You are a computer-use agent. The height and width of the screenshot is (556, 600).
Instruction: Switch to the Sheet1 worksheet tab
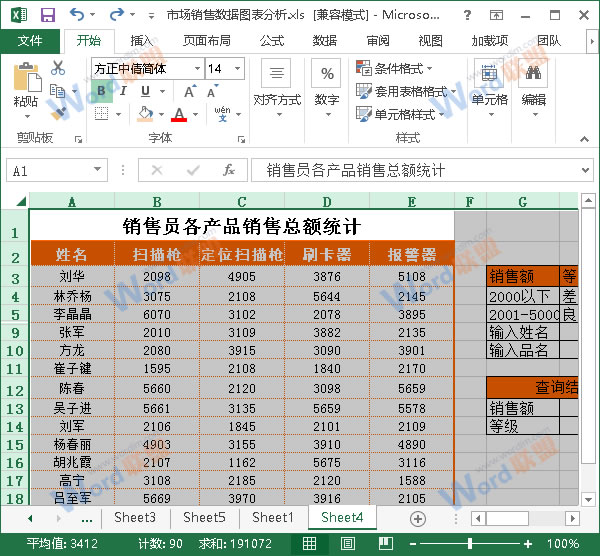(272, 518)
